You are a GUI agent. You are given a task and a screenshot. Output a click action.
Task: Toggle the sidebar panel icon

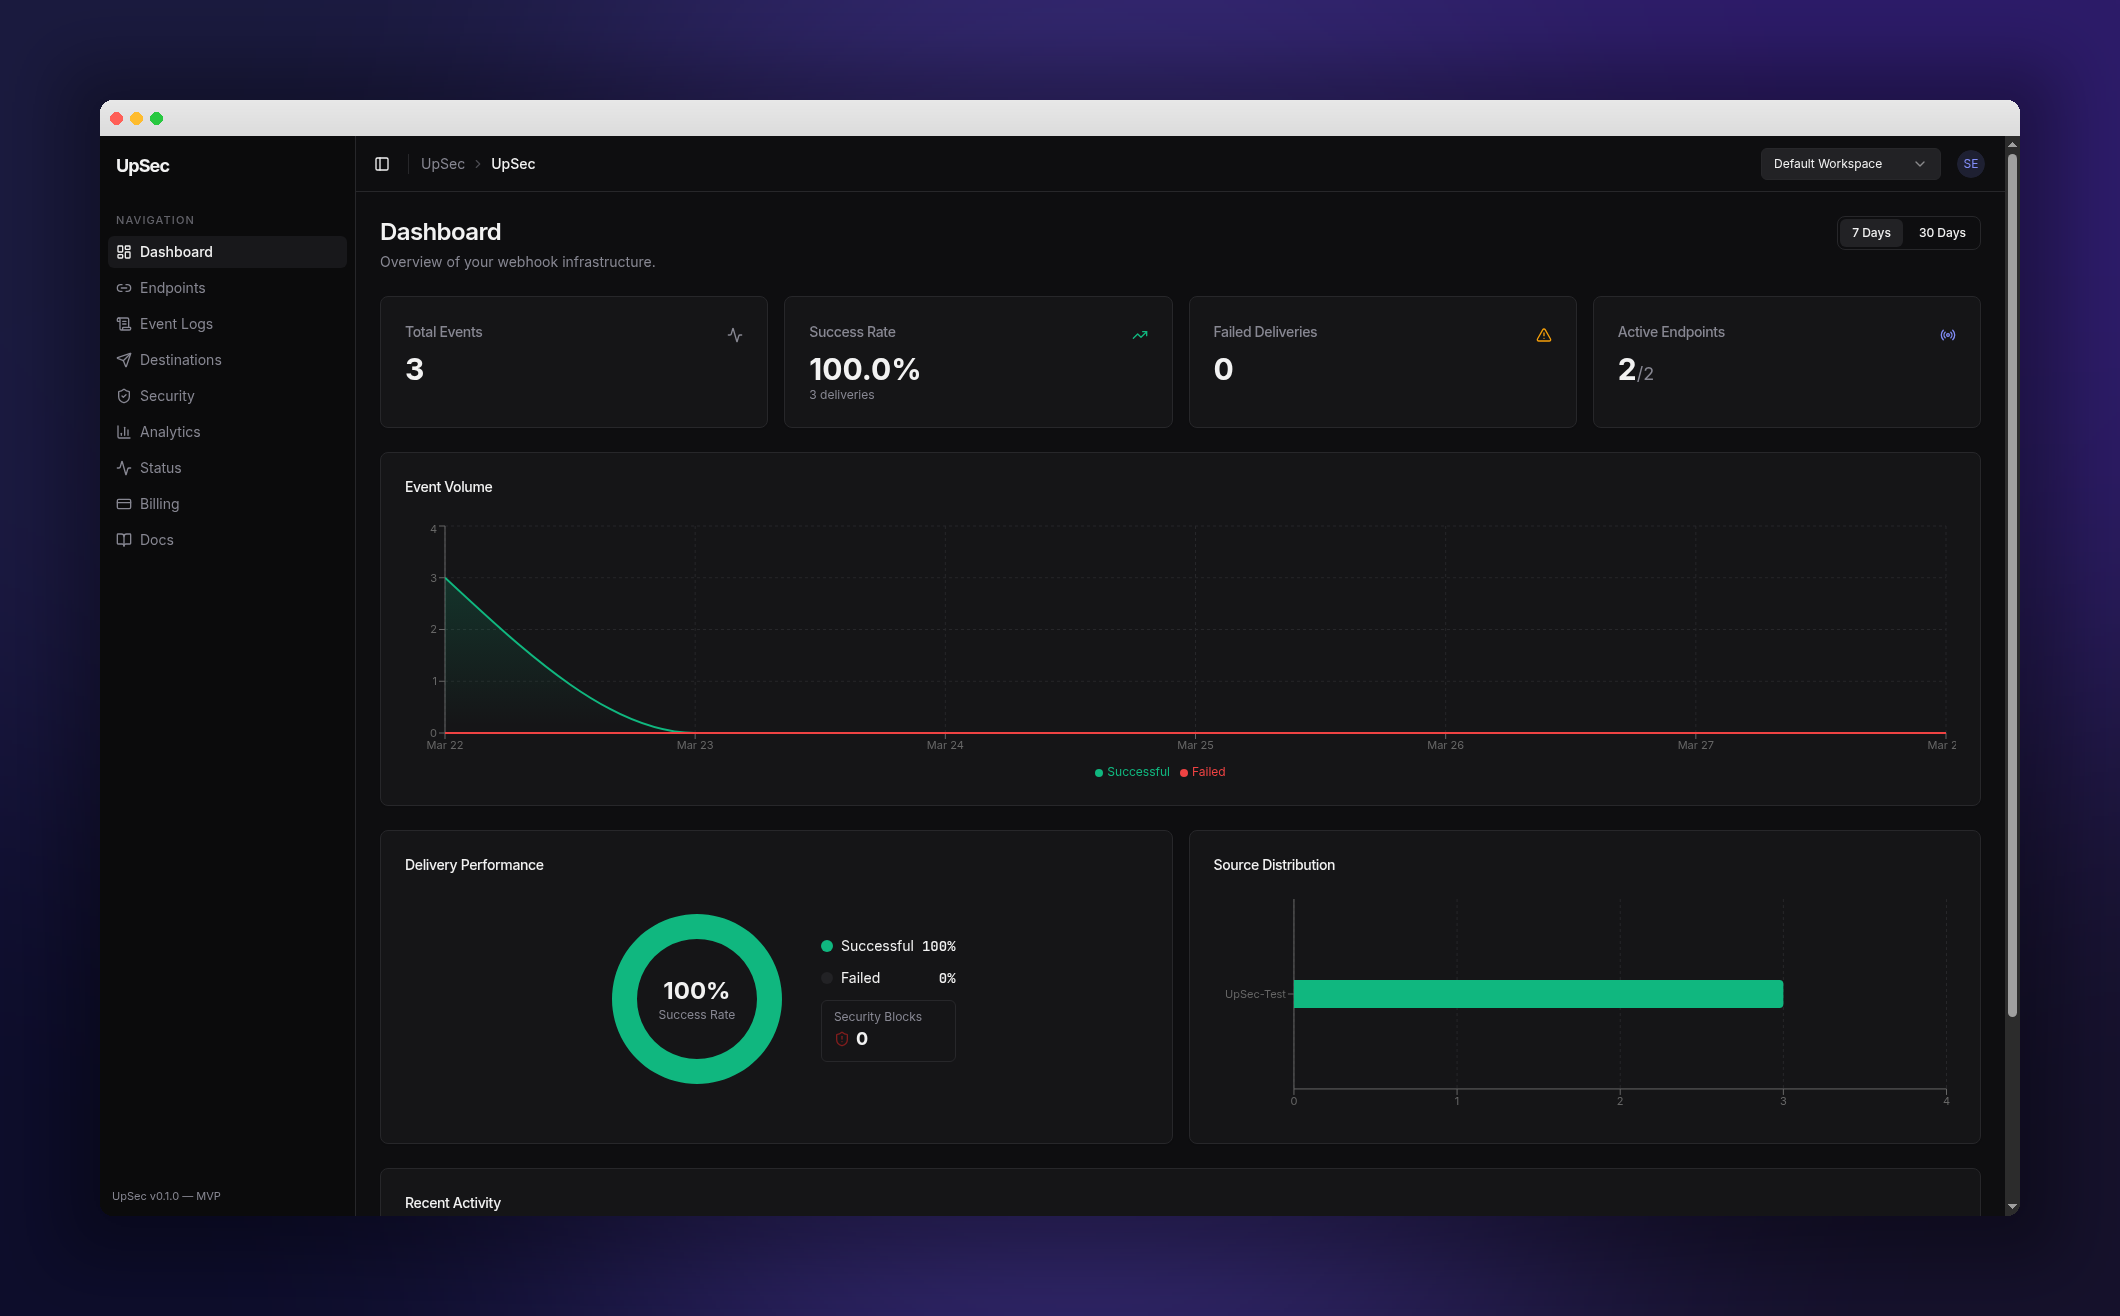click(382, 164)
